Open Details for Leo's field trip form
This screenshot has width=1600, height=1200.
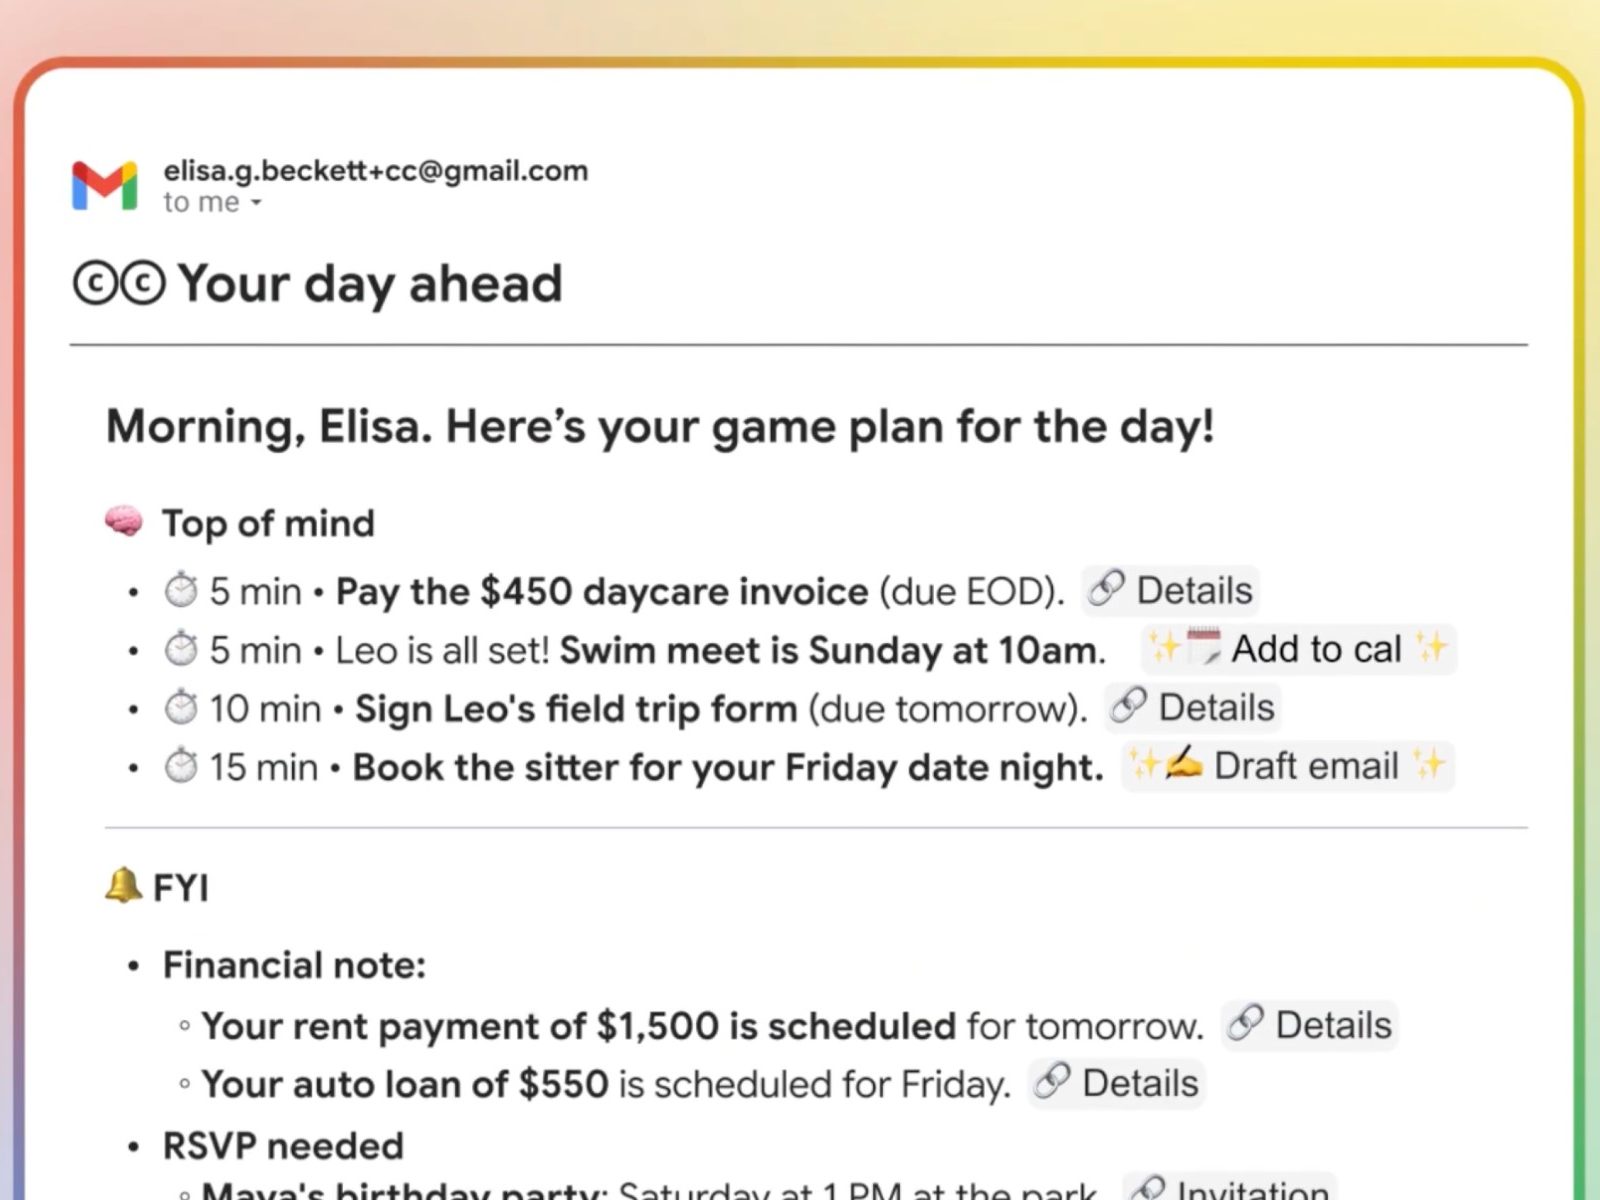tap(1192, 707)
